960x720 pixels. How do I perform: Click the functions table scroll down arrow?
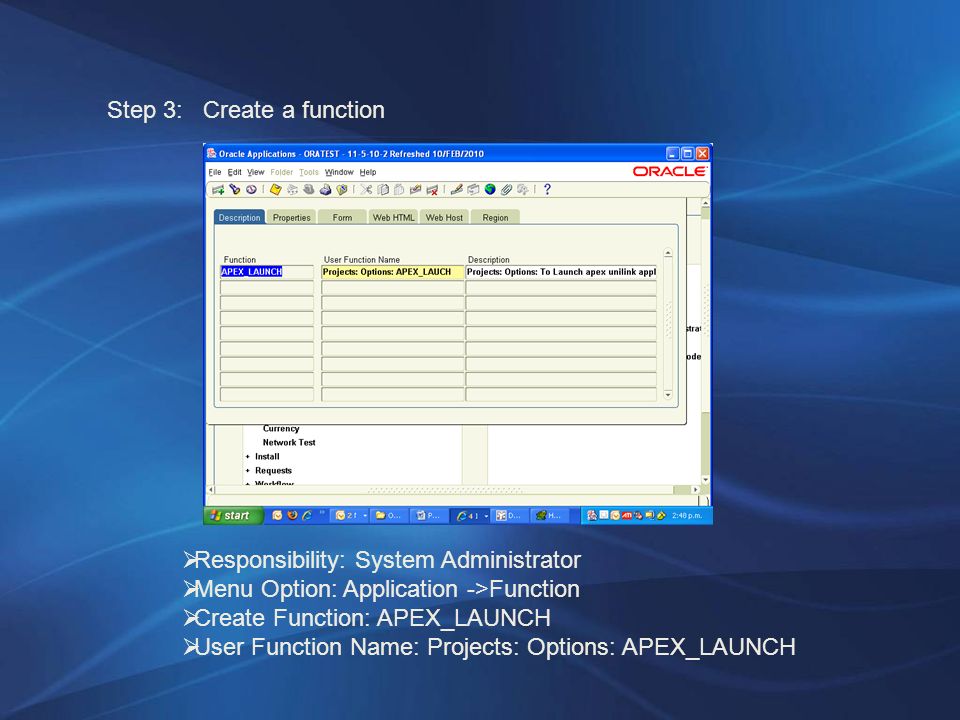coord(668,396)
